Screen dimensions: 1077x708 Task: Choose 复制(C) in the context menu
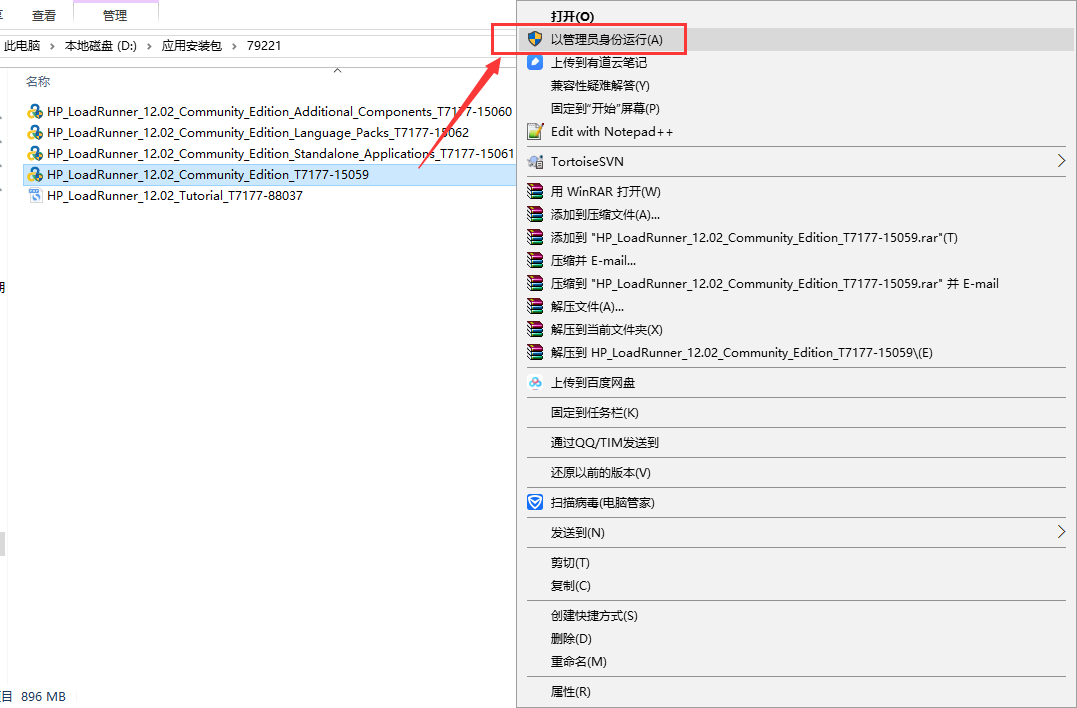(x=796, y=586)
